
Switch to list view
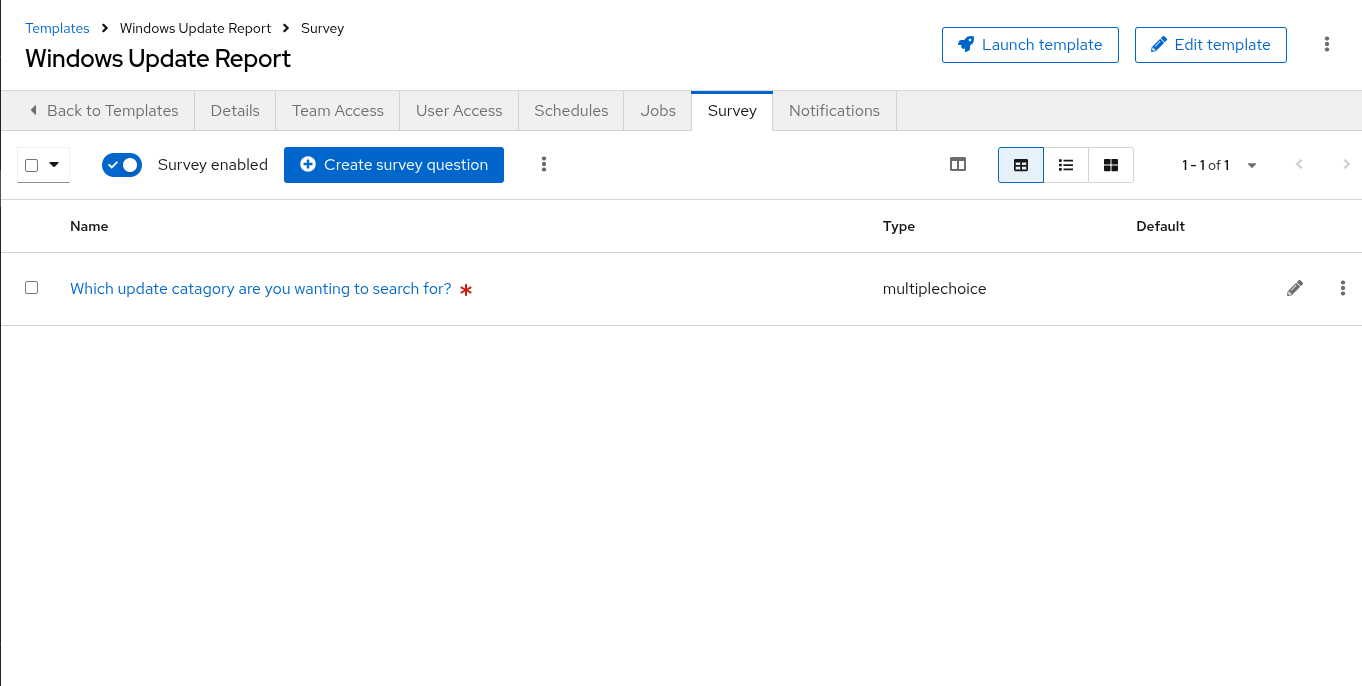[1066, 165]
